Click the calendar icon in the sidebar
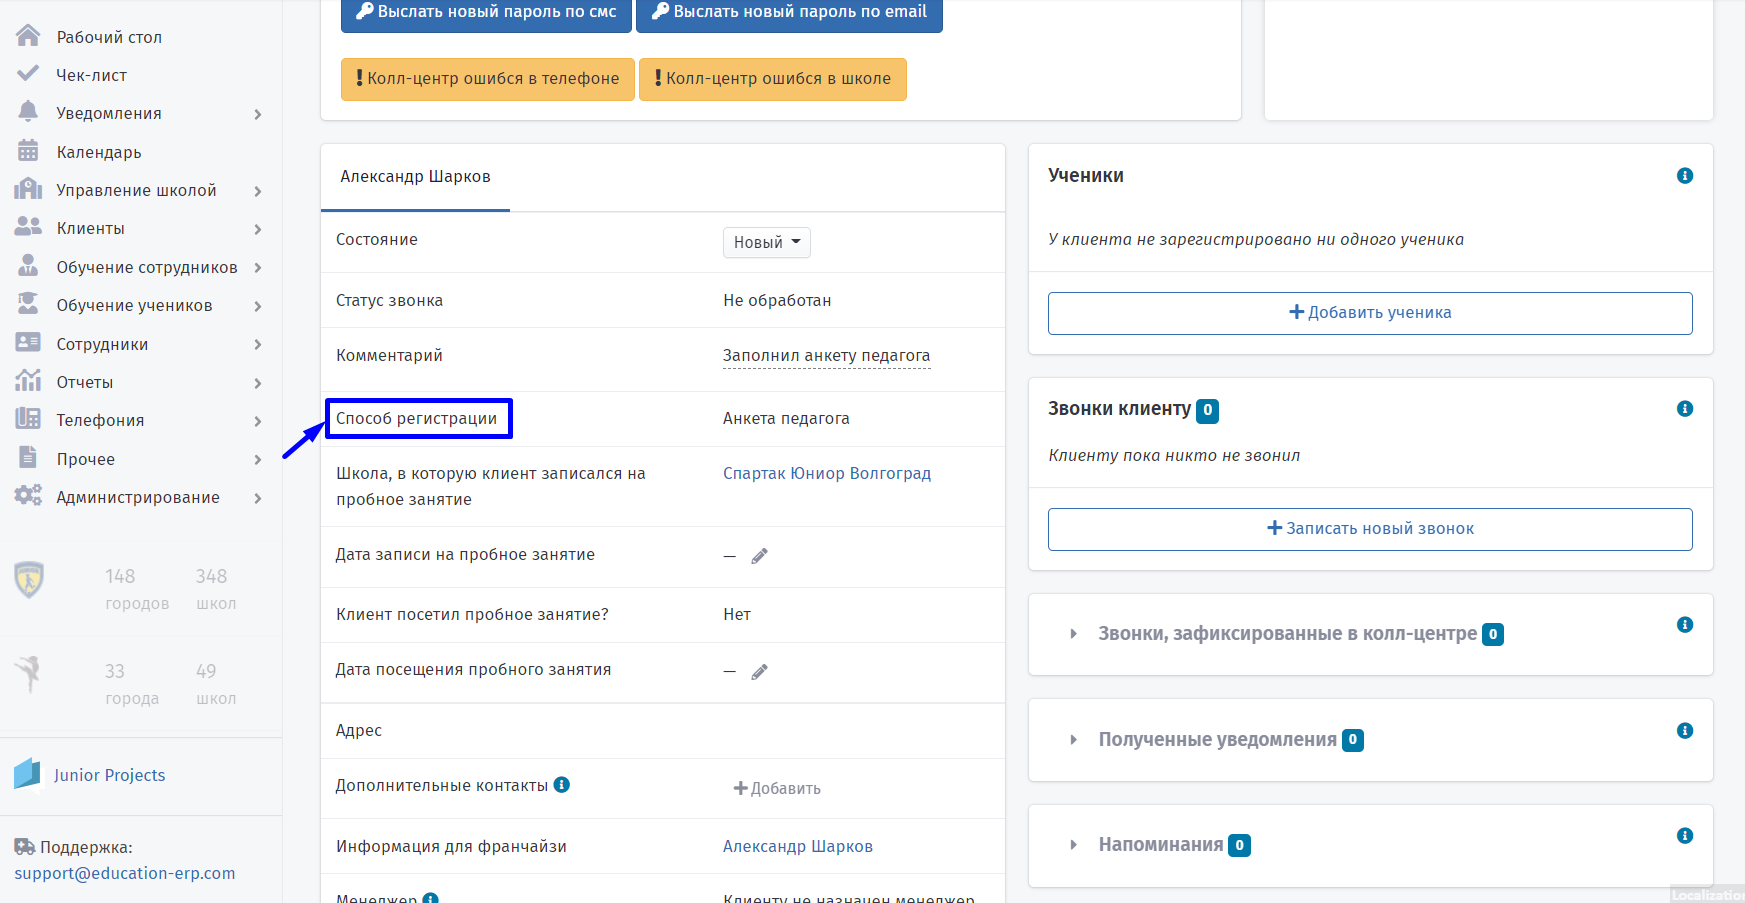This screenshot has width=1745, height=903. coord(28,151)
